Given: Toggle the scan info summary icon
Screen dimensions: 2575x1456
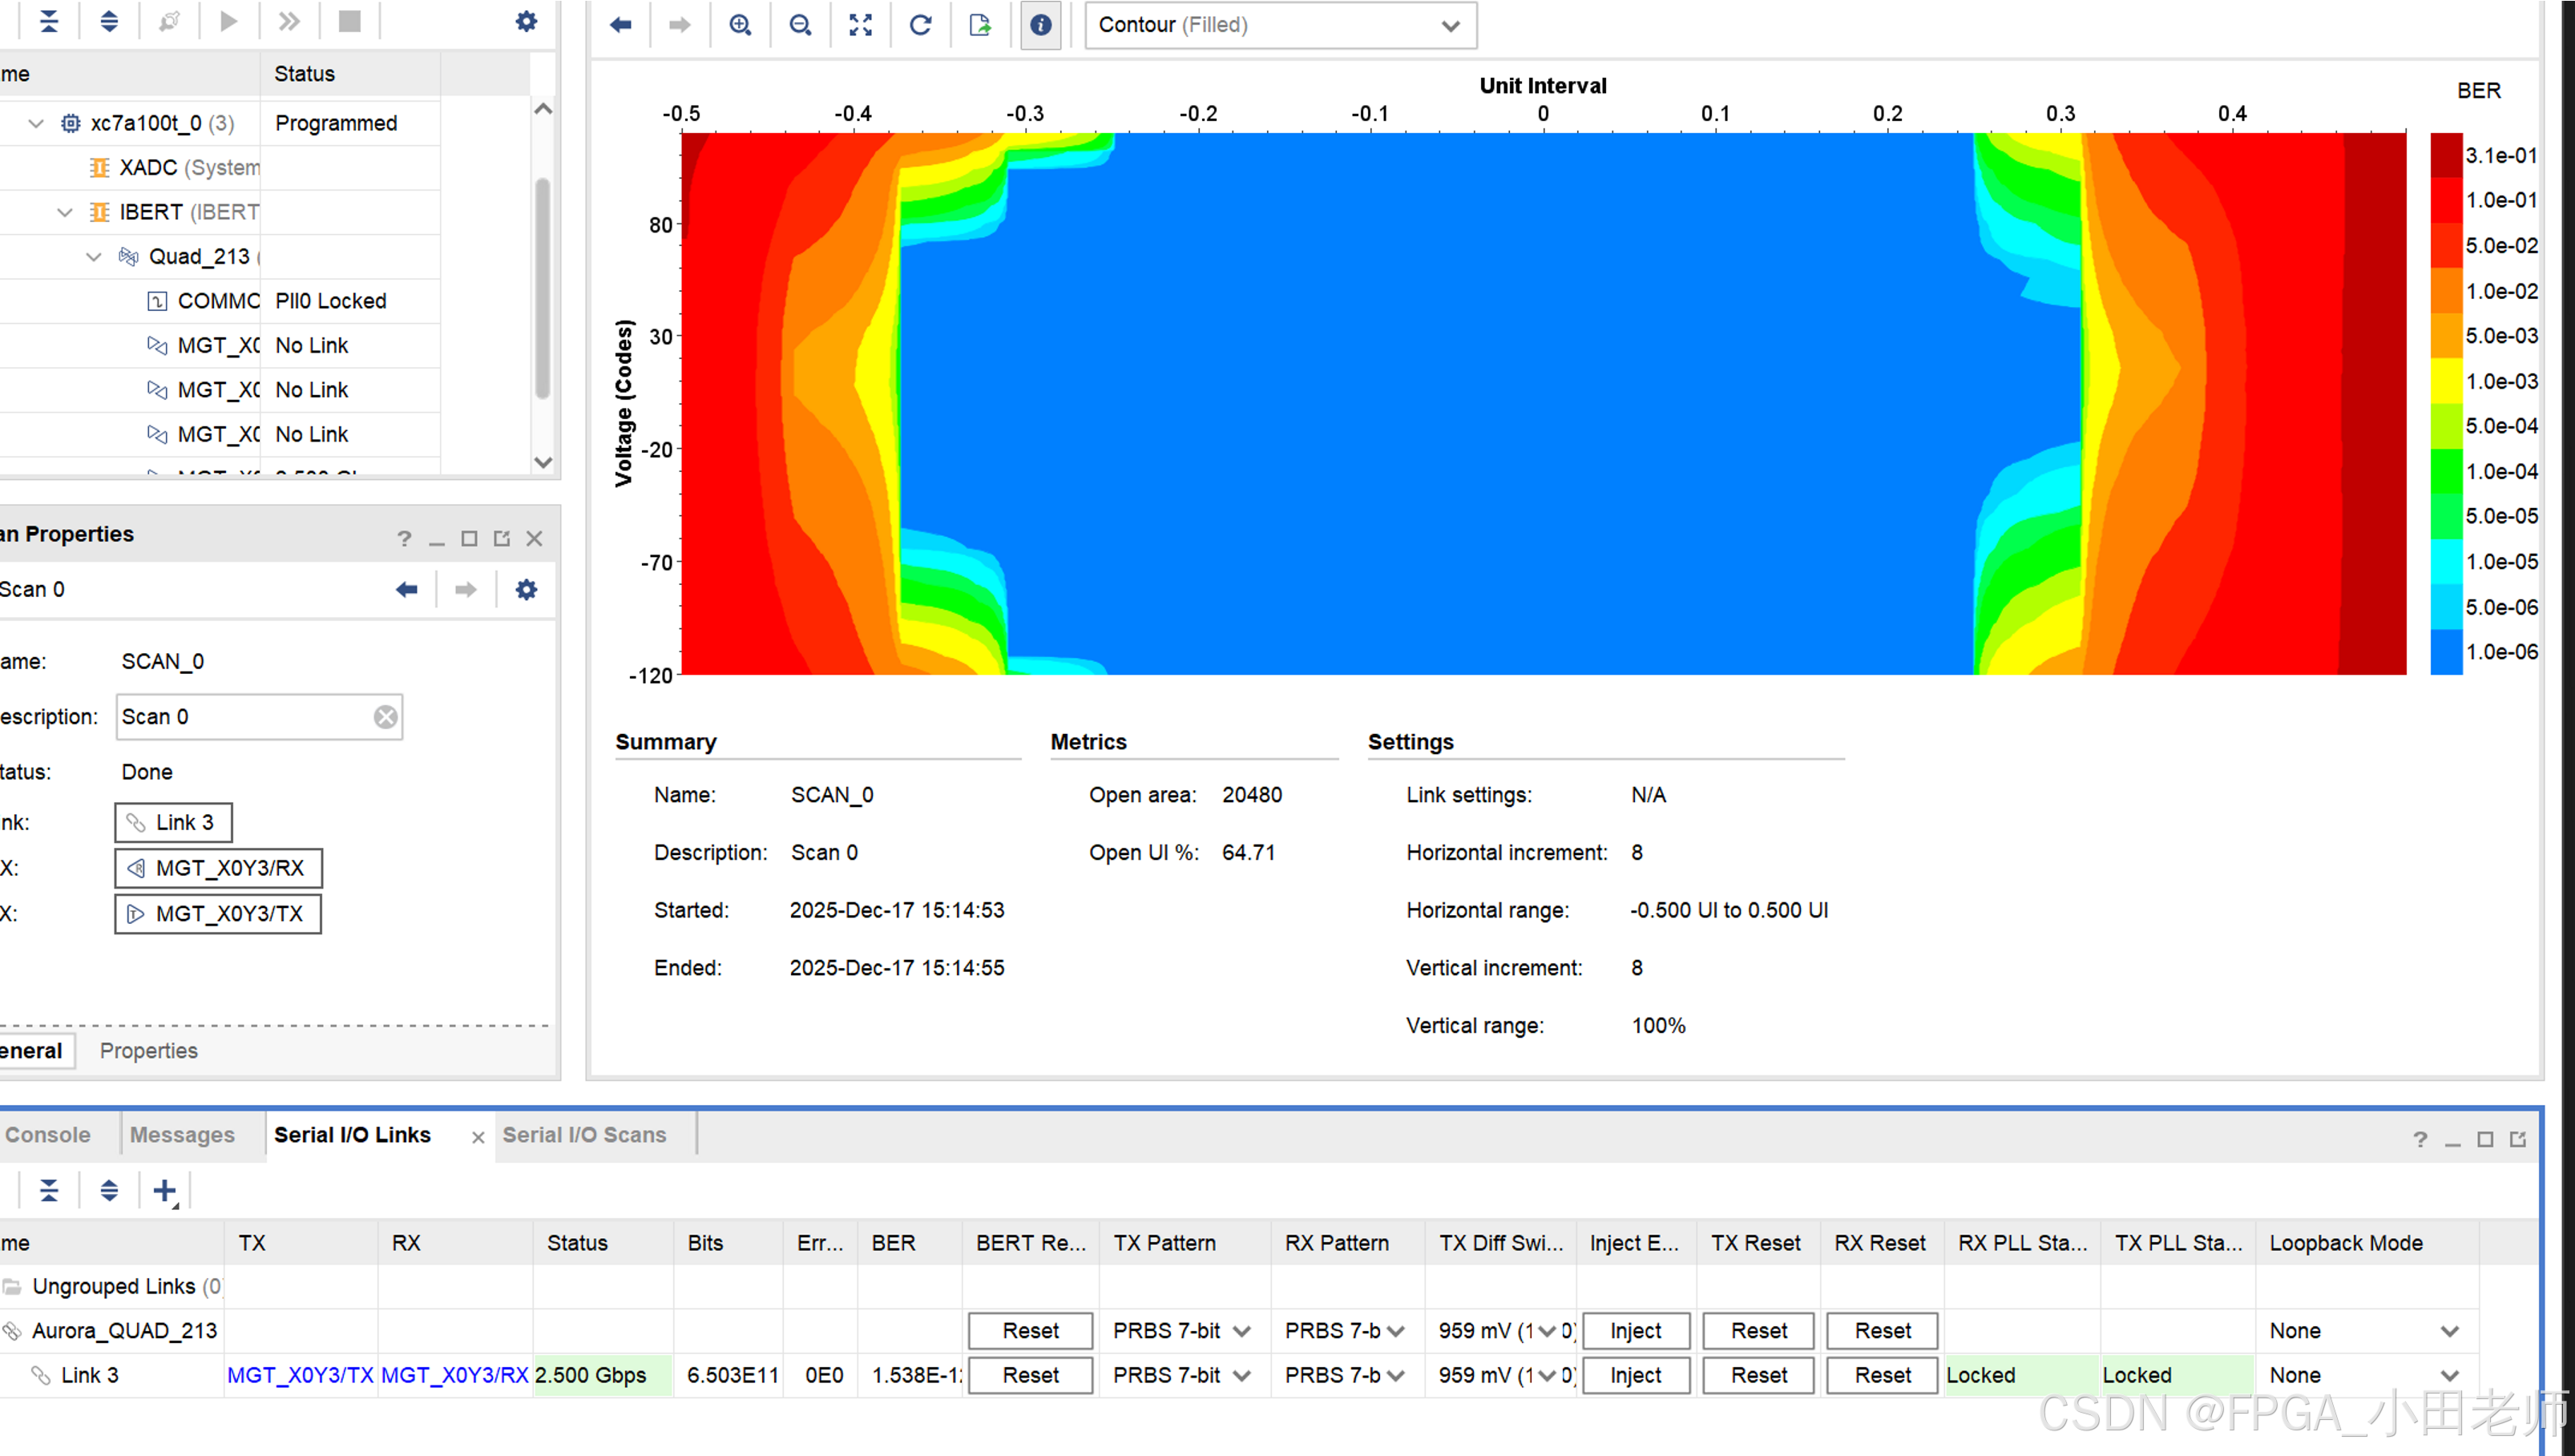Looking at the screenshot, I should pyautogui.click(x=1040, y=24).
